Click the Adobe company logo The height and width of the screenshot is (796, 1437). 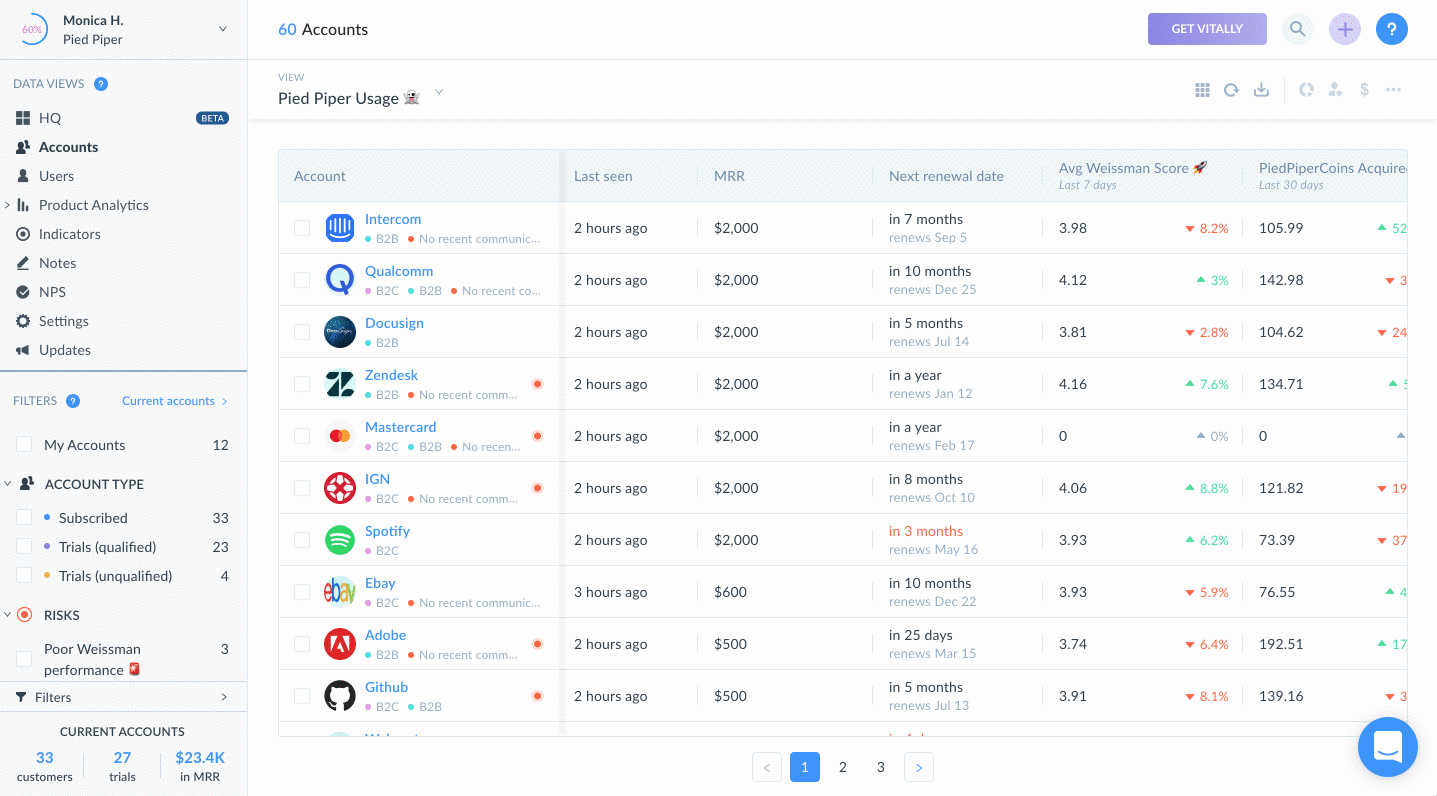pos(340,644)
